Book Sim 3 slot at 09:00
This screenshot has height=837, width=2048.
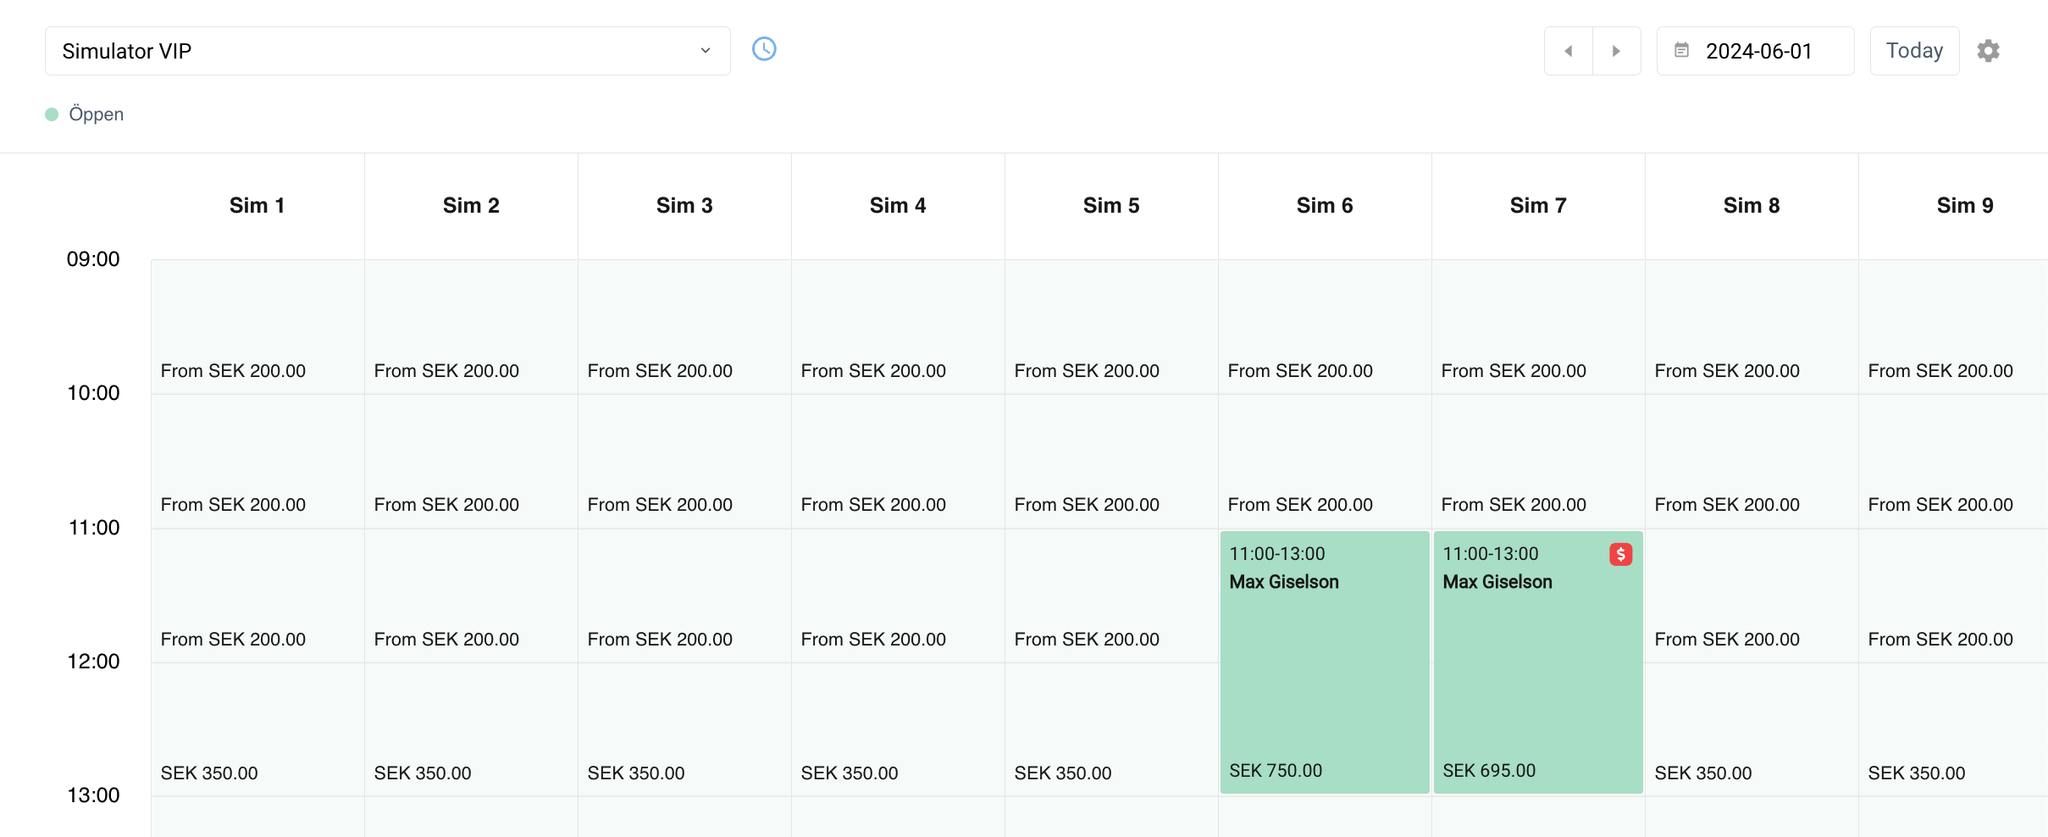[685, 327]
